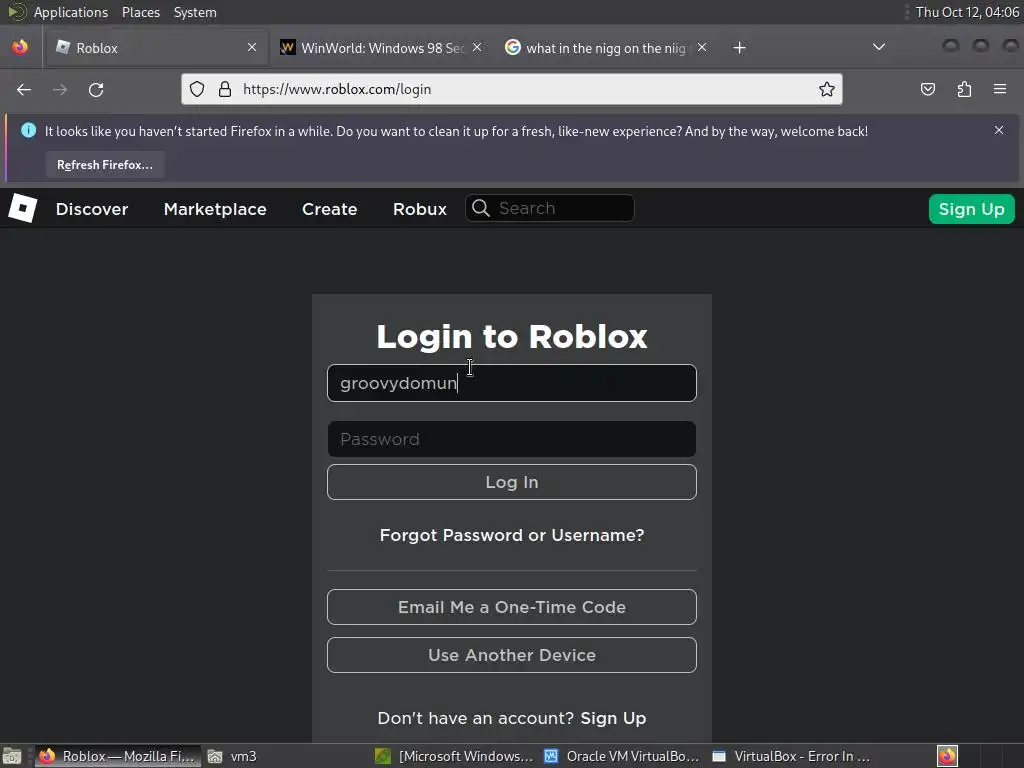
Task: Click the green Sign Up button
Action: tap(972, 209)
